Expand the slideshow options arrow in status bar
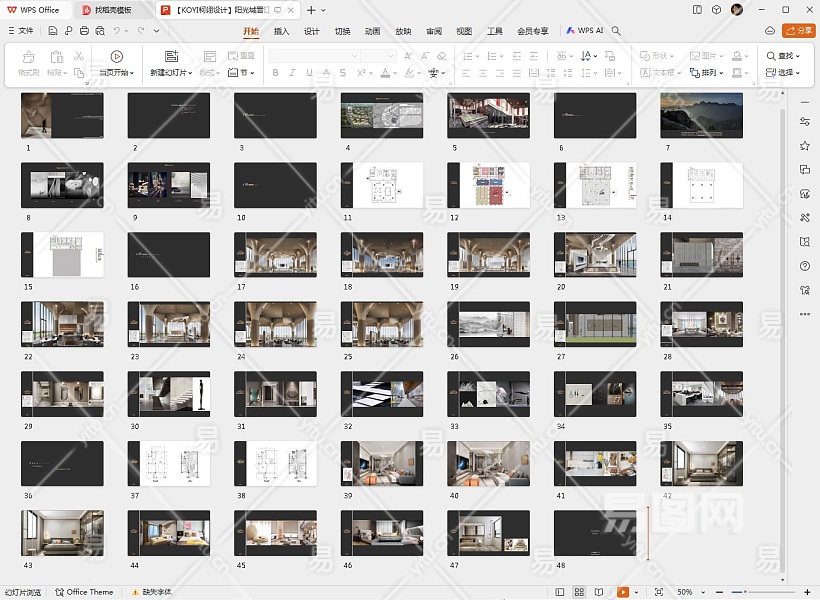The image size is (820, 600). (x=637, y=592)
